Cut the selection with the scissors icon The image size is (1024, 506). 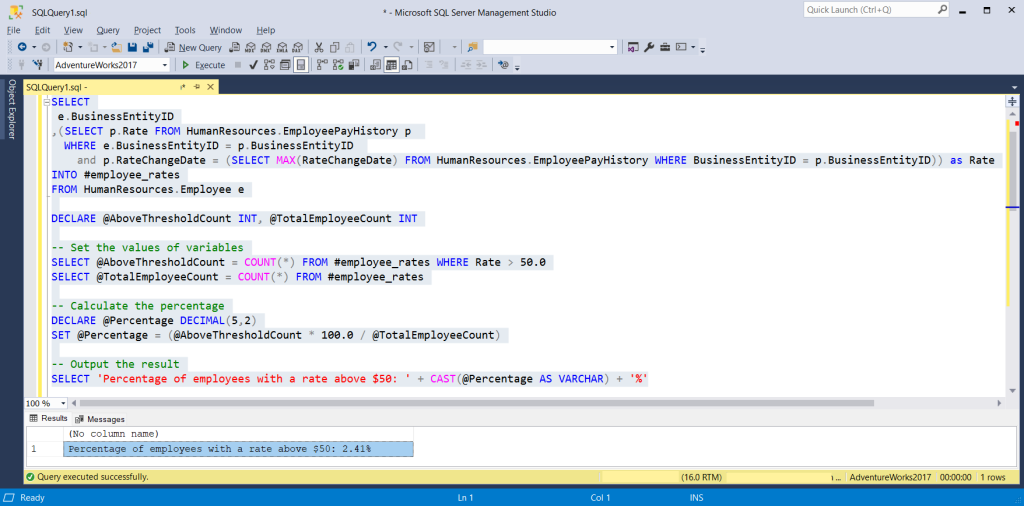point(319,47)
